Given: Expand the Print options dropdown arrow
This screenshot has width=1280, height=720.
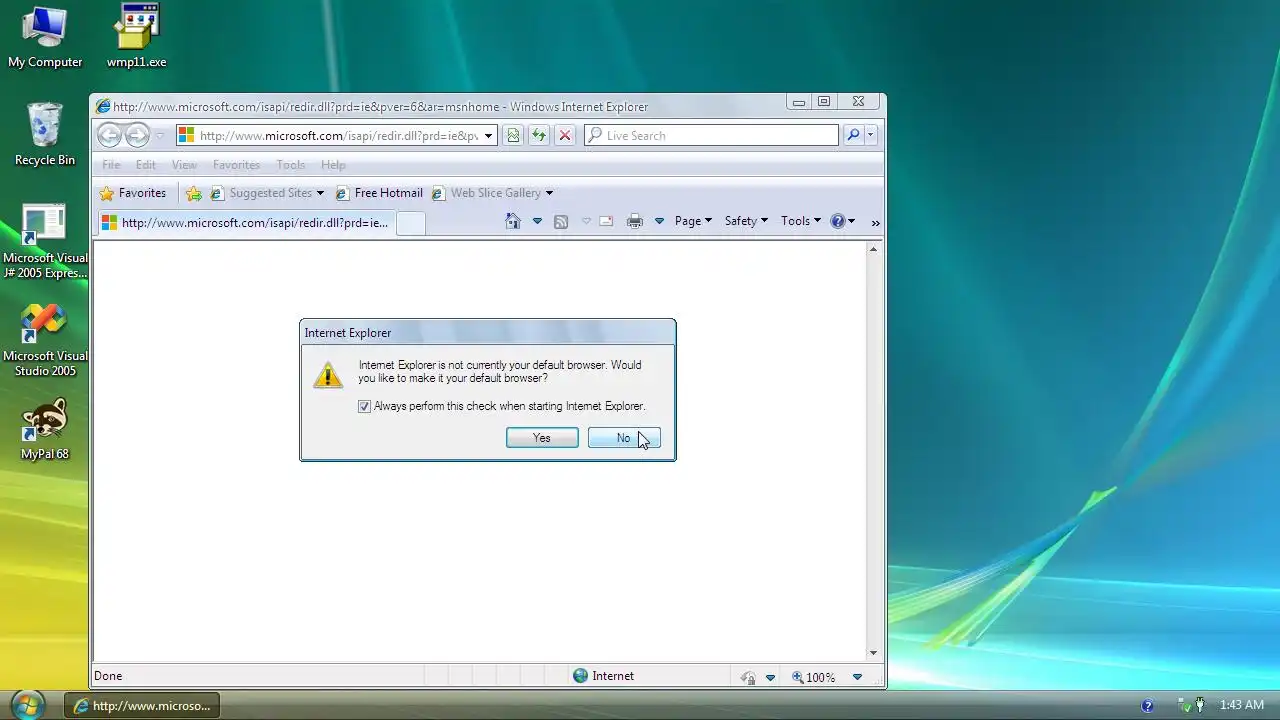Looking at the screenshot, I should (x=659, y=221).
